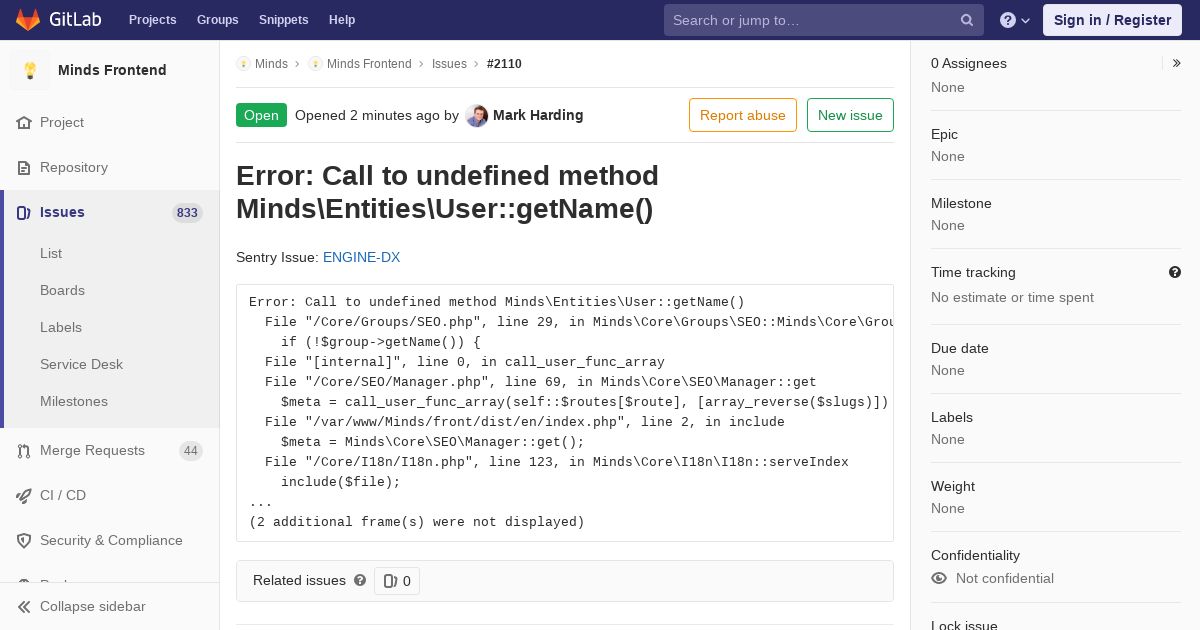Click the Minds breadcrumb group link
The height and width of the screenshot is (630, 1200).
click(271, 64)
